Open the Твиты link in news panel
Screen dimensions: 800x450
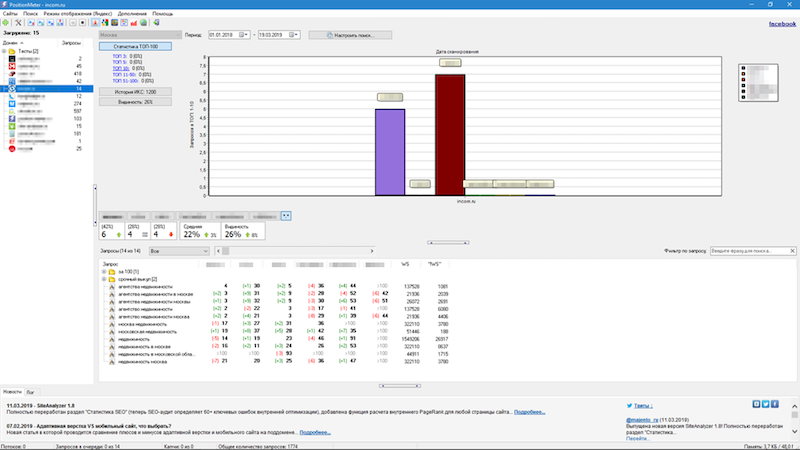(x=643, y=406)
